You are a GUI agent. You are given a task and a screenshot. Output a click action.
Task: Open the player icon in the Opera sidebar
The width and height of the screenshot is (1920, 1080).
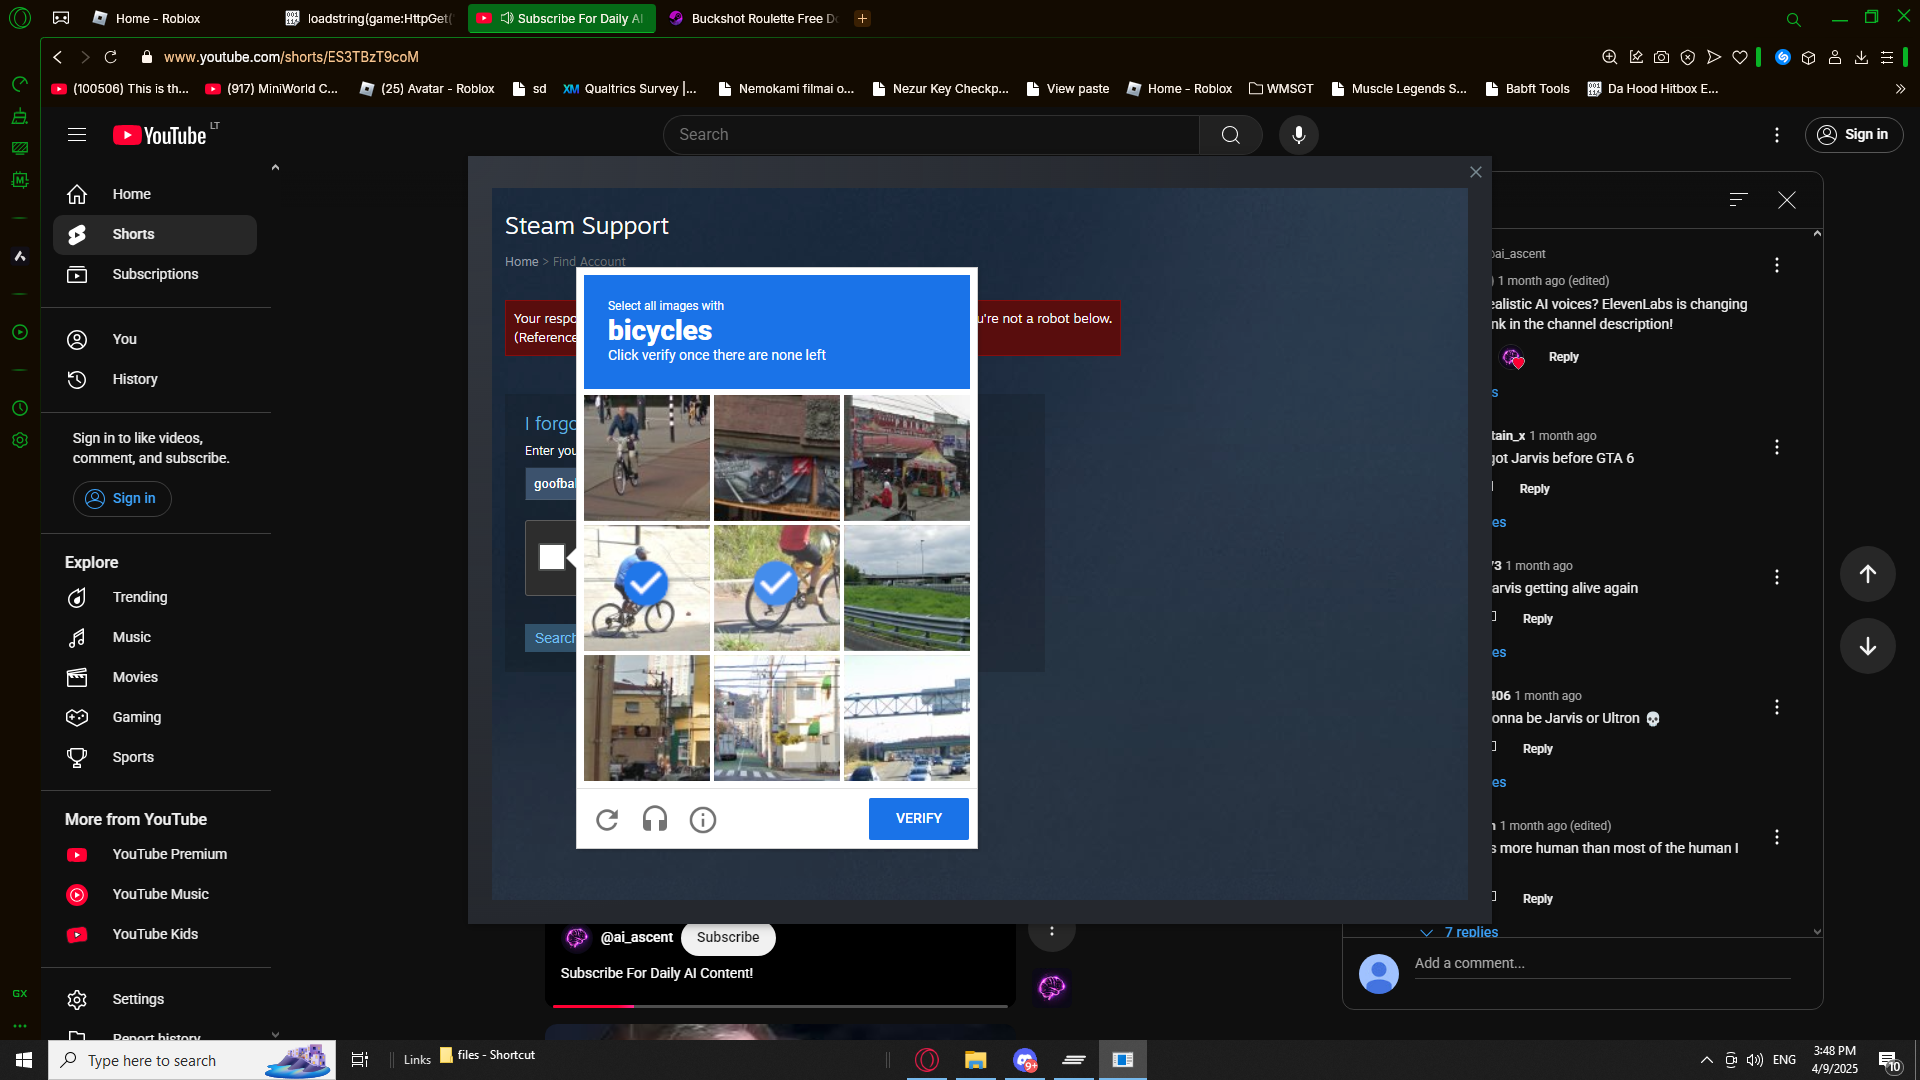(19, 332)
